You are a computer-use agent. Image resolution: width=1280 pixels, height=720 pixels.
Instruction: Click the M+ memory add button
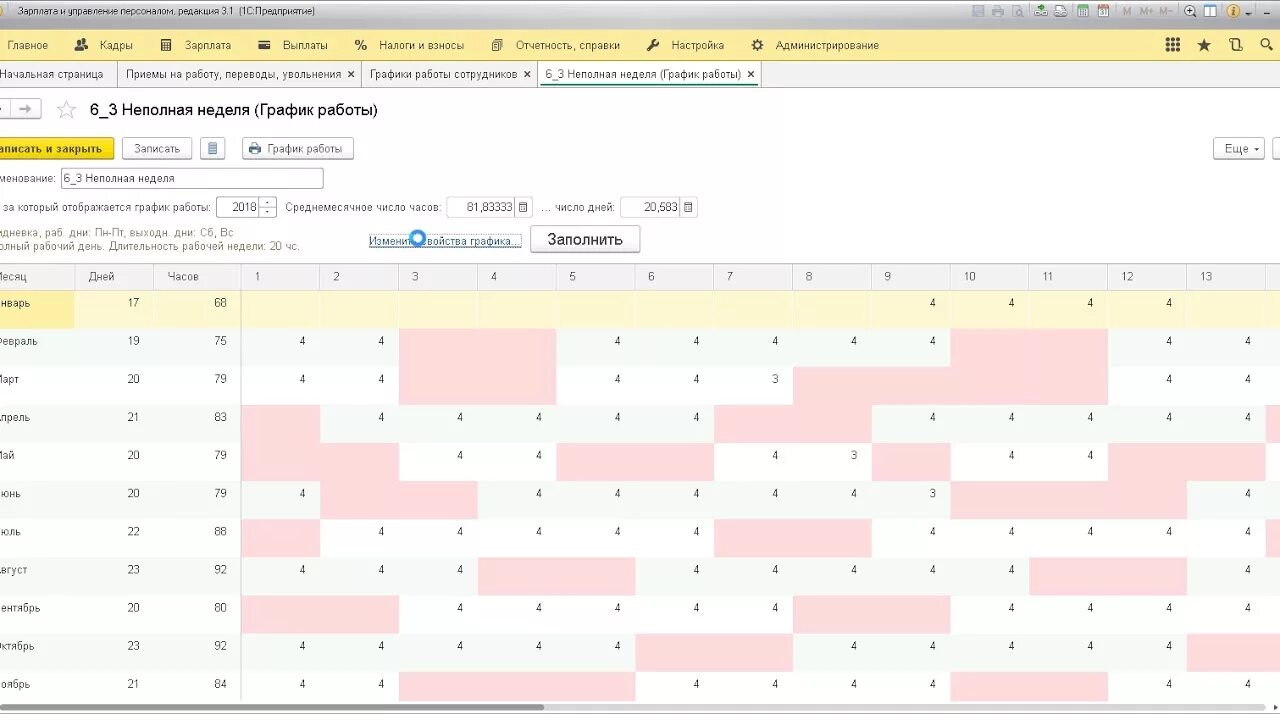click(1147, 11)
